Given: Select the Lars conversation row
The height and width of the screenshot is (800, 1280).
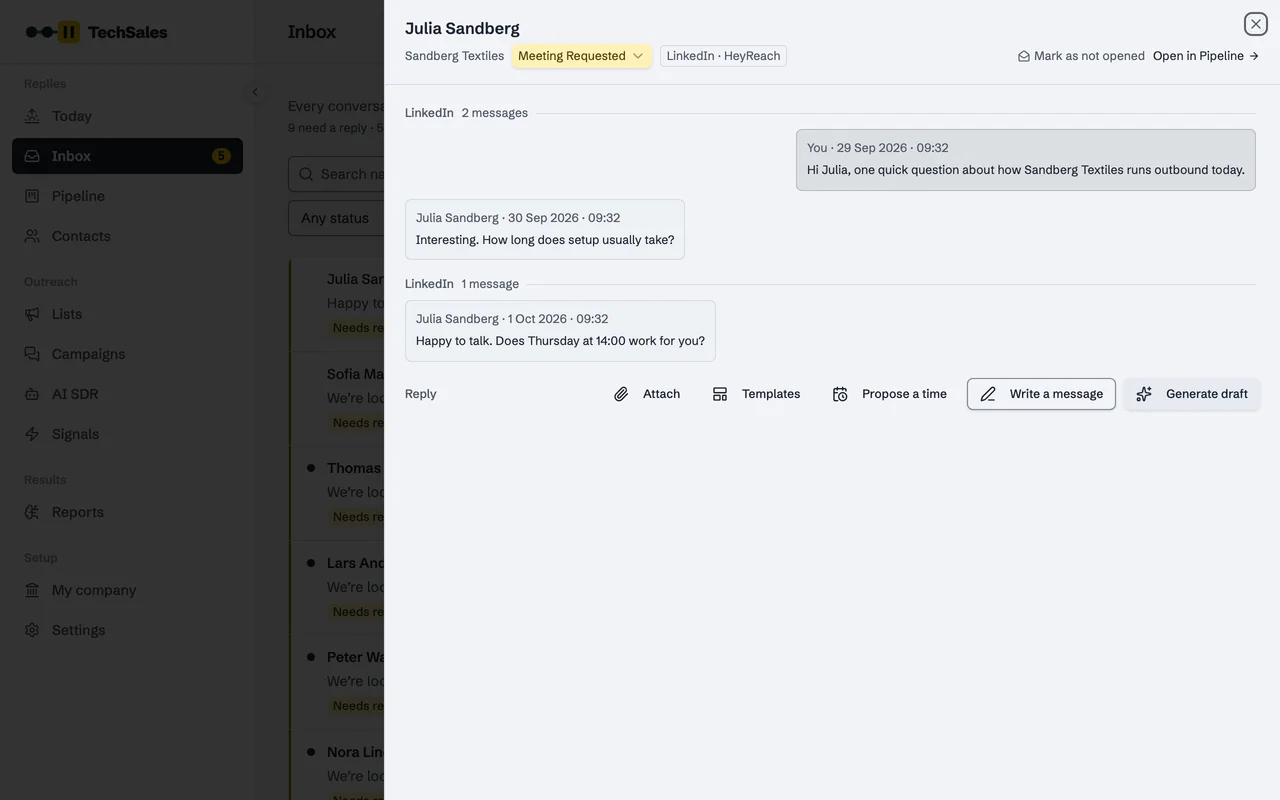Looking at the screenshot, I should point(337,587).
